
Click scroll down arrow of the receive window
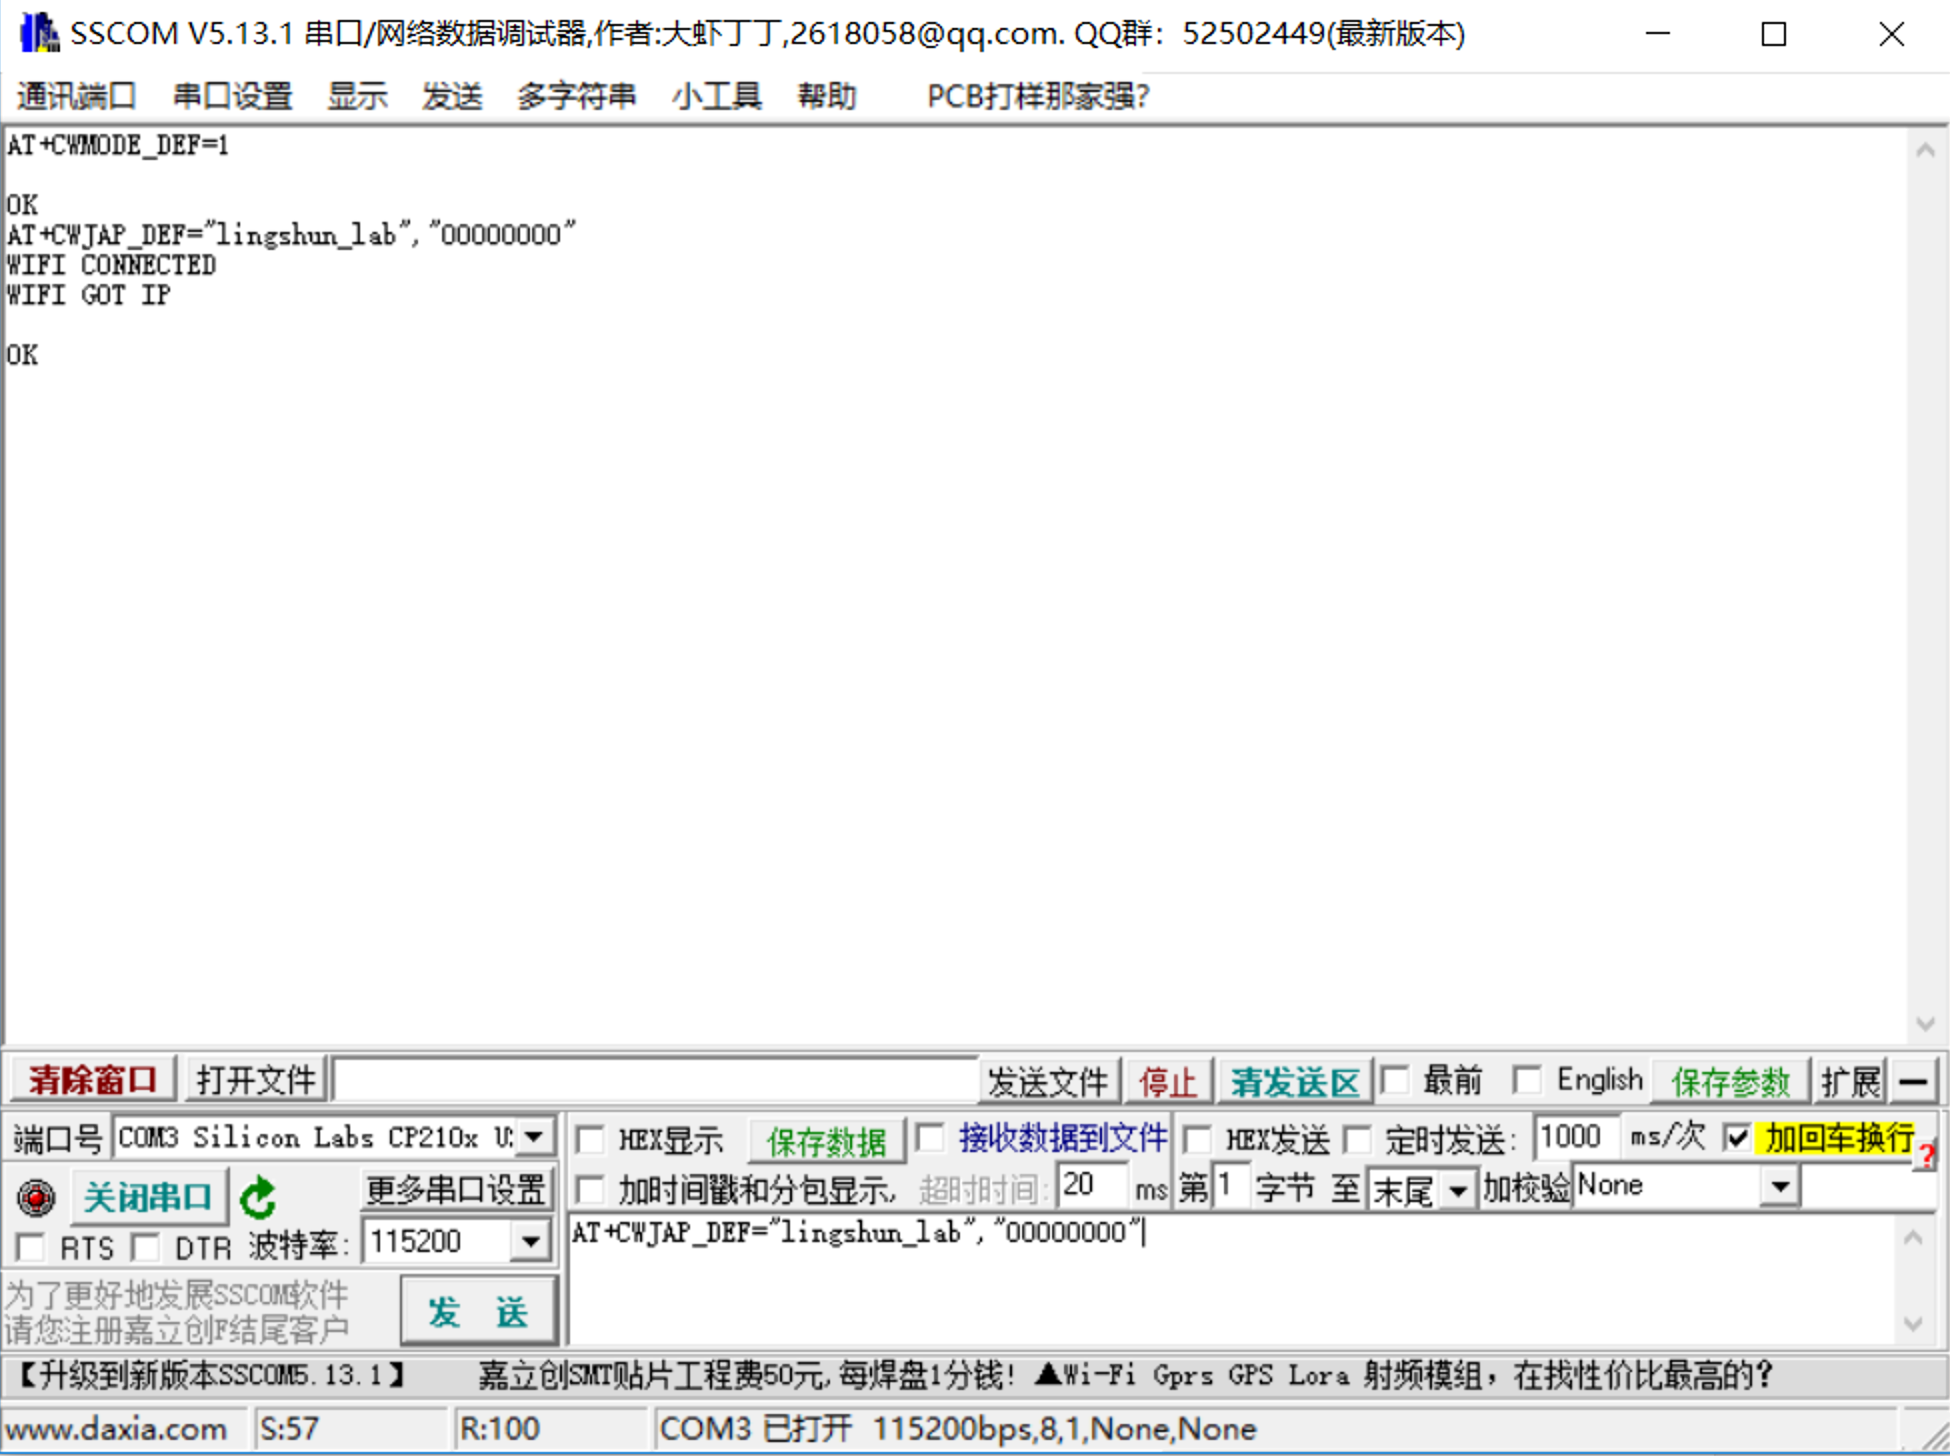(x=1926, y=1023)
